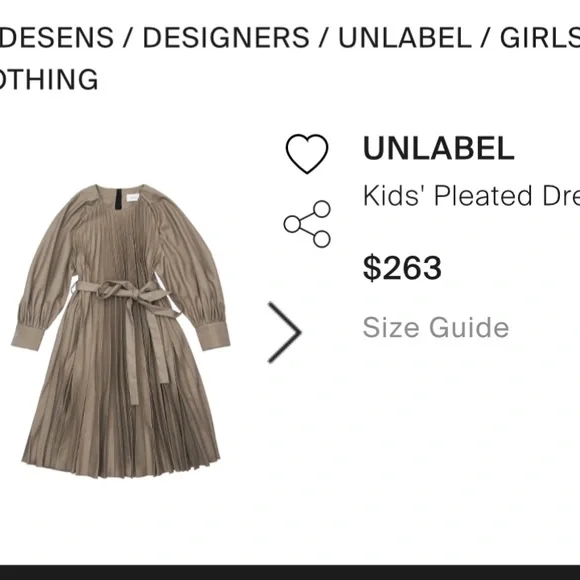The width and height of the screenshot is (580, 580).
Task: Open the clothing breadcrumb on second line
Action: (49, 79)
